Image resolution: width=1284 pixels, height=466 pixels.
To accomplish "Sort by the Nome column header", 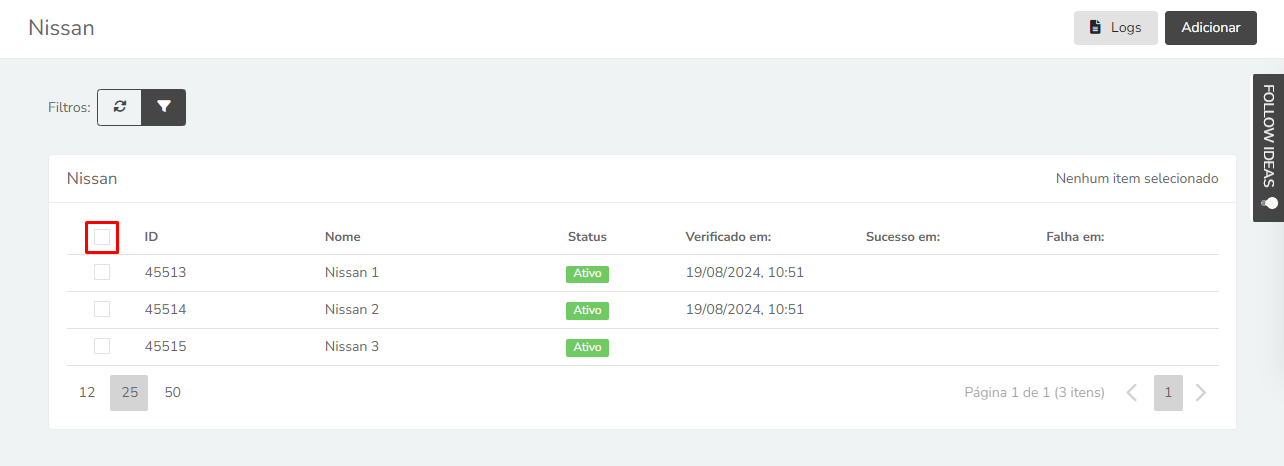I will (343, 237).
